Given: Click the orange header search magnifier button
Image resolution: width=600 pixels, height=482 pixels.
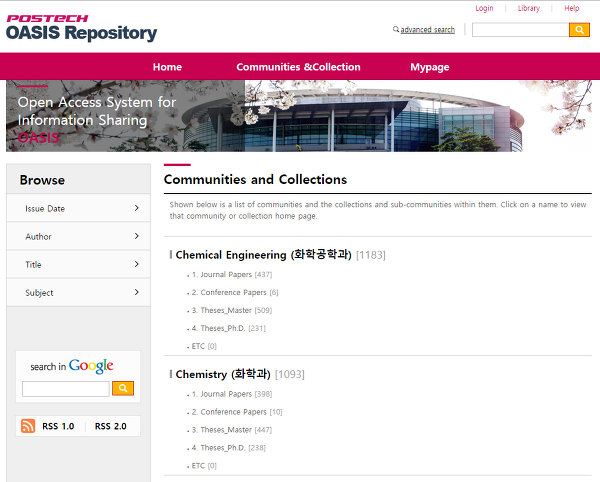Looking at the screenshot, I should [579, 30].
